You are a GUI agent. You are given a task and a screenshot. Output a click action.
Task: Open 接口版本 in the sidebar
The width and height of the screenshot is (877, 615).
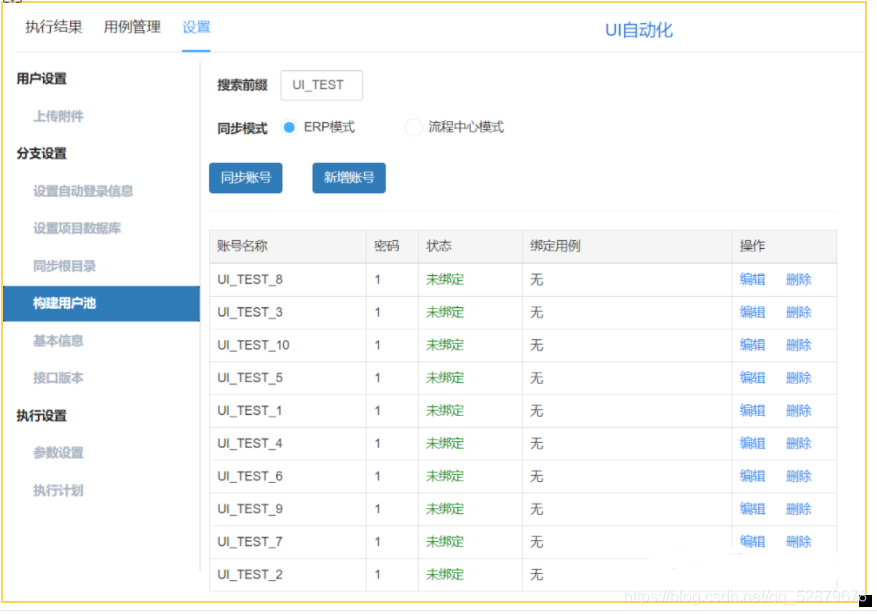tap(58, 378)
